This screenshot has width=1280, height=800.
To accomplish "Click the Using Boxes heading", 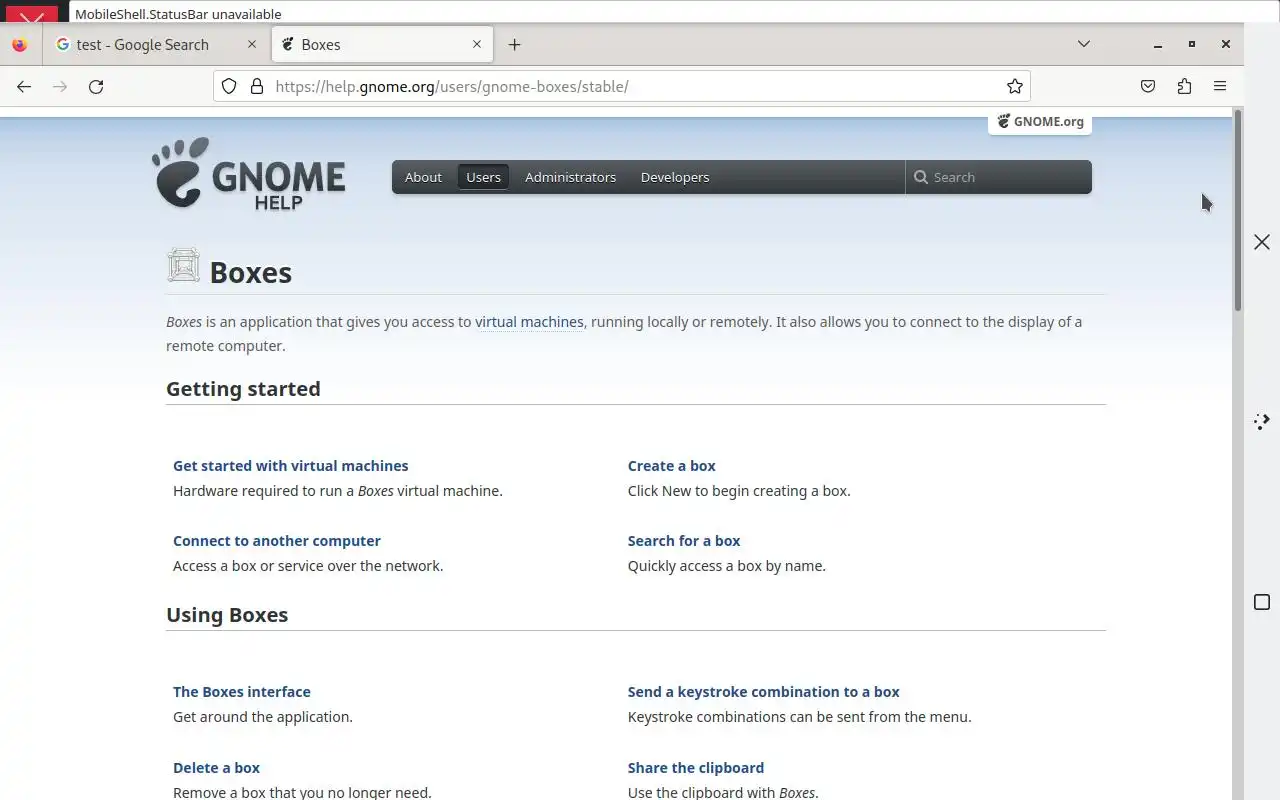I will pyautogui.click(x=227, y=615).
